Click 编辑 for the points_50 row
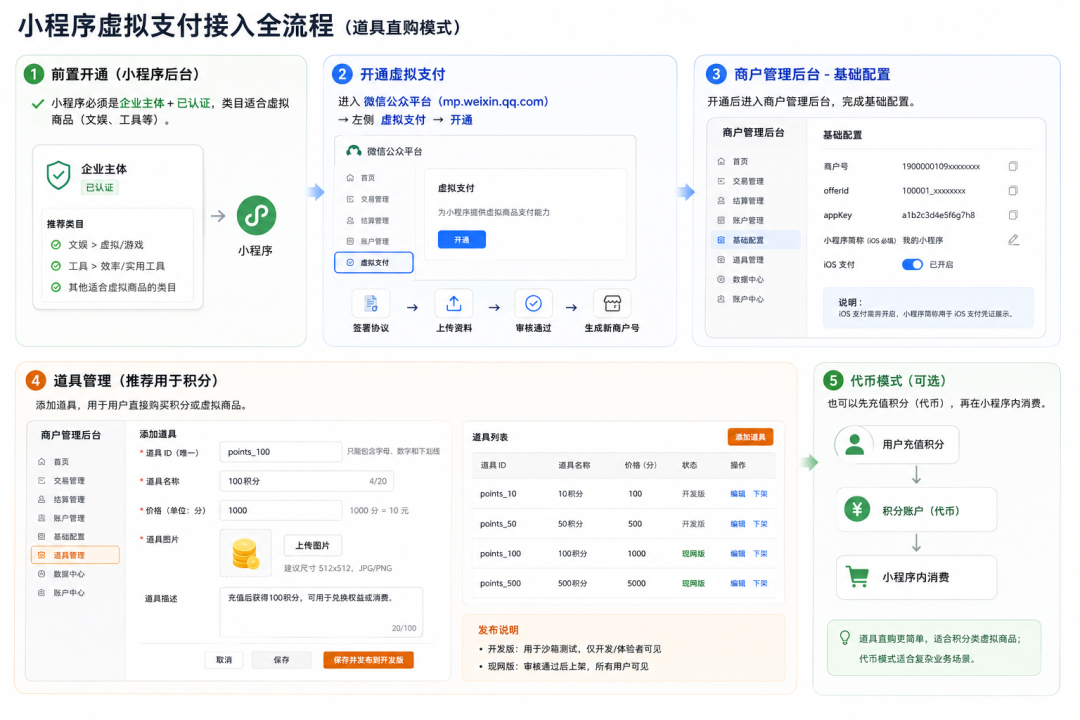This screenshot has width=1080, height=720. (x=738, y=524)
